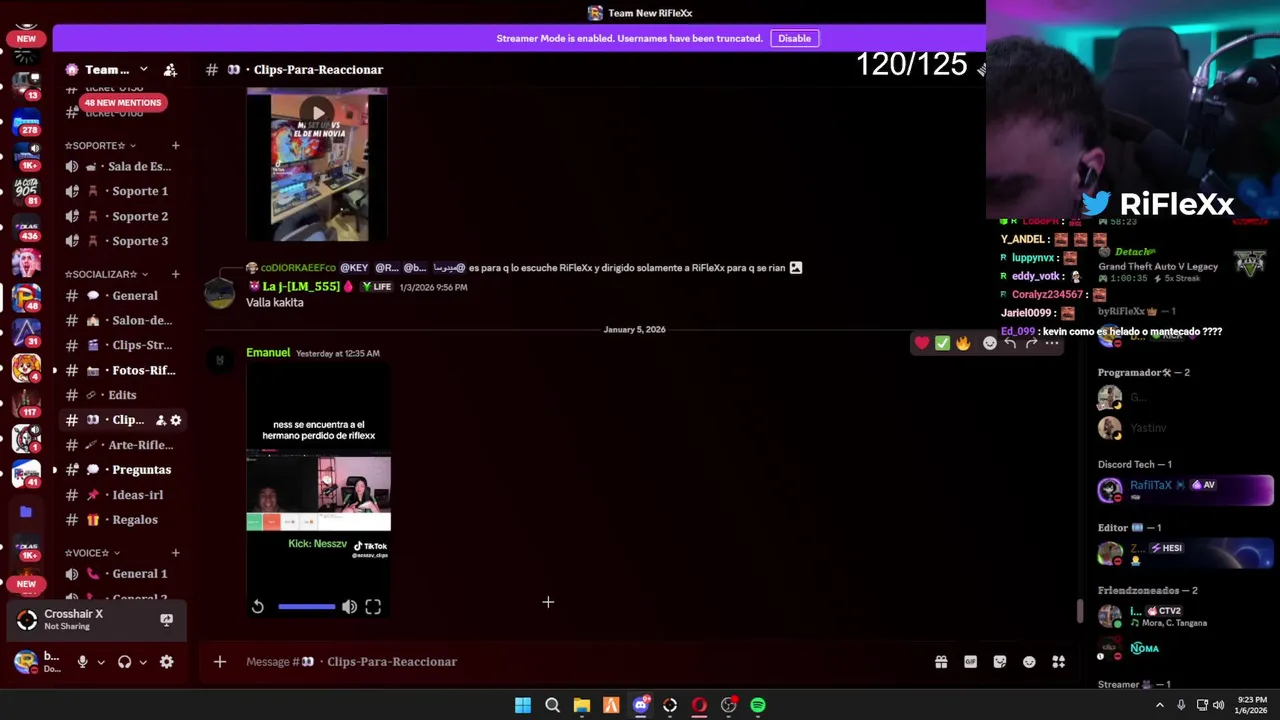Jump to the 48 New Mentions
Image resolution: width=1280 pixels, height=720 pixels.
tap(122, 102)
